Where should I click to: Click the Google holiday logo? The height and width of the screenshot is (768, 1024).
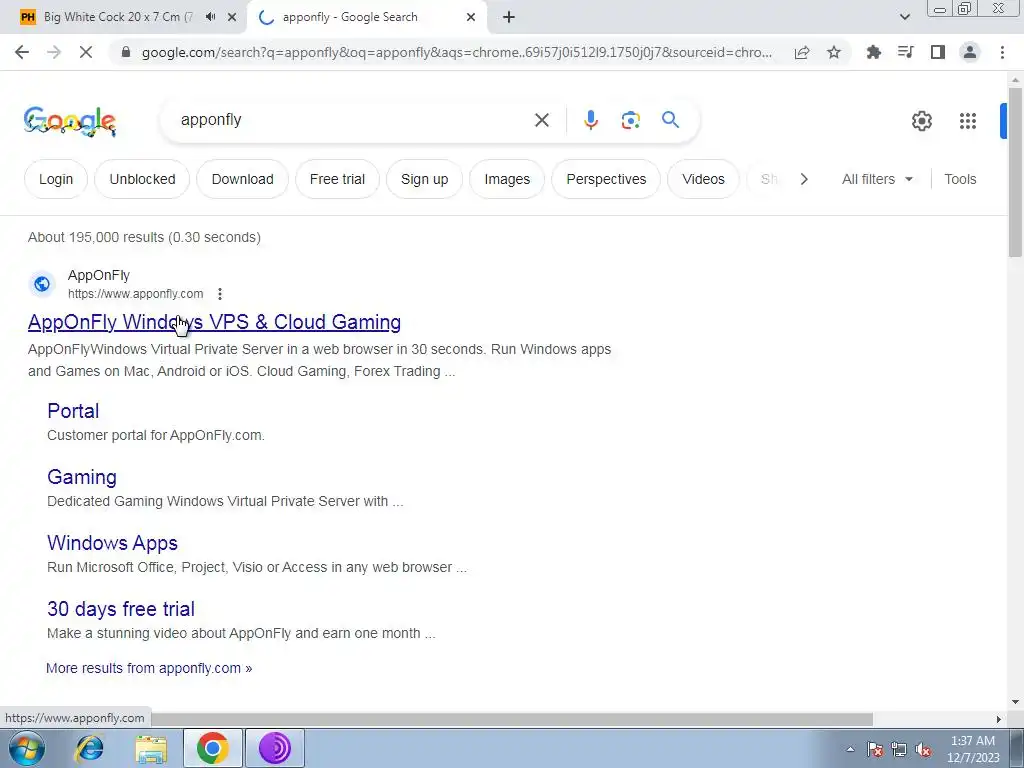click(69, 121)
